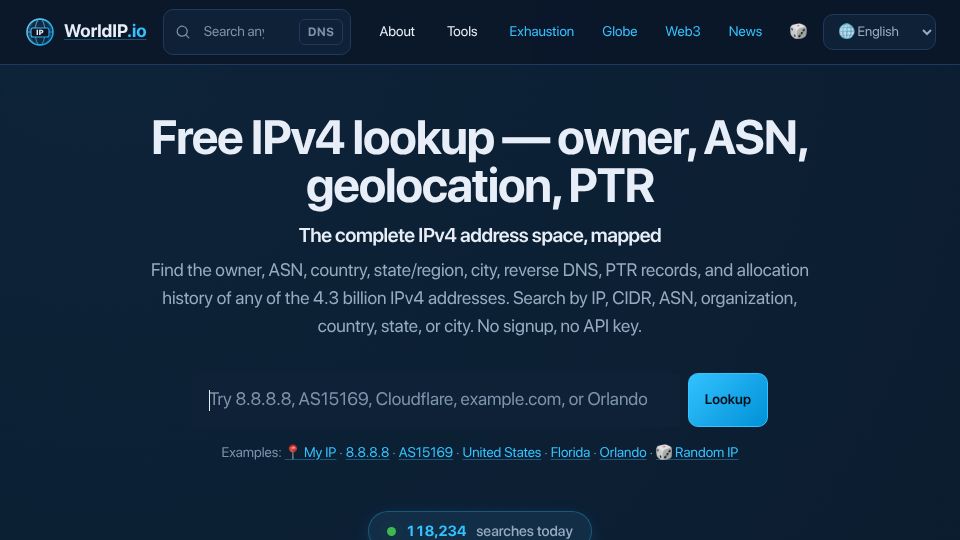This screenshot has width=960, height=540.
Task: Open the About menu
Action: pyautogui.click(x=397, y=32)
